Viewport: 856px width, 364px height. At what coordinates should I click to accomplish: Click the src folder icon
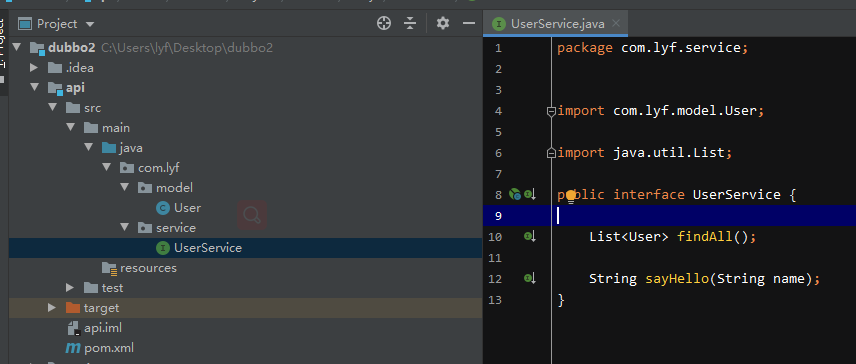pos(73,108)
